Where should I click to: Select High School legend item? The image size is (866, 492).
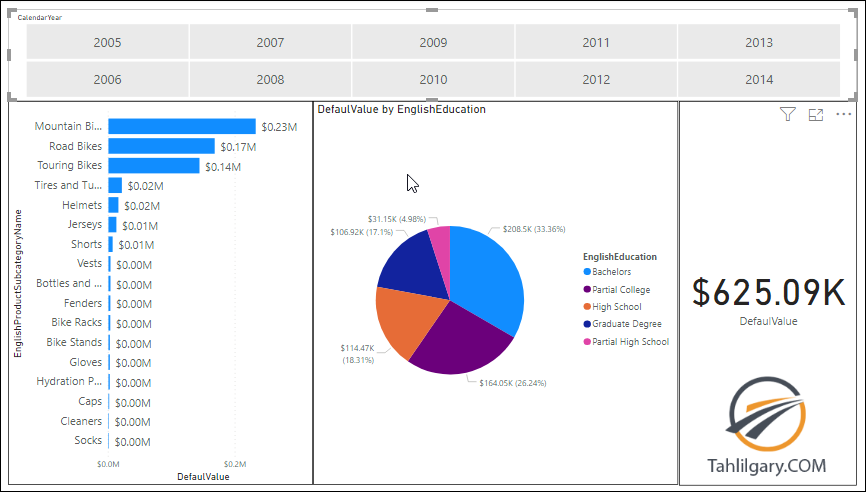pyautogui.click(x=612, y=306)
